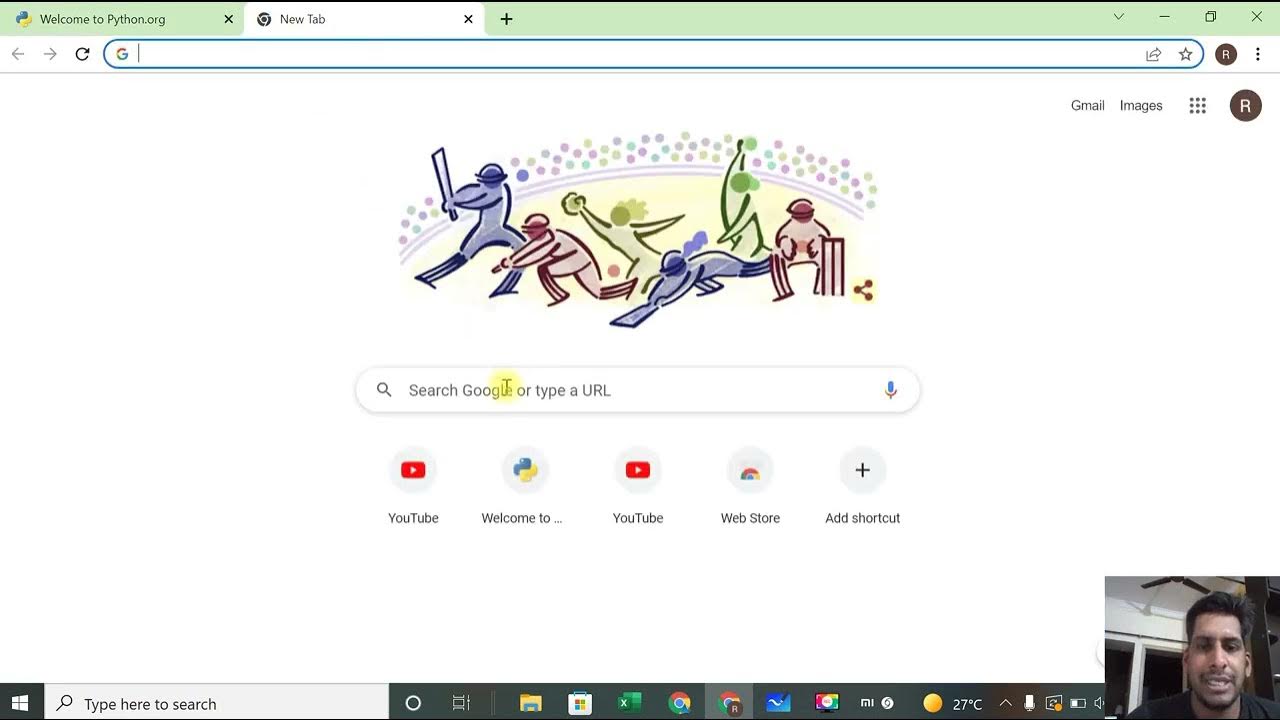This screenshot has height=720, width=1280.
Task: Open the Images link
Action: click(x=1141, y=105)
